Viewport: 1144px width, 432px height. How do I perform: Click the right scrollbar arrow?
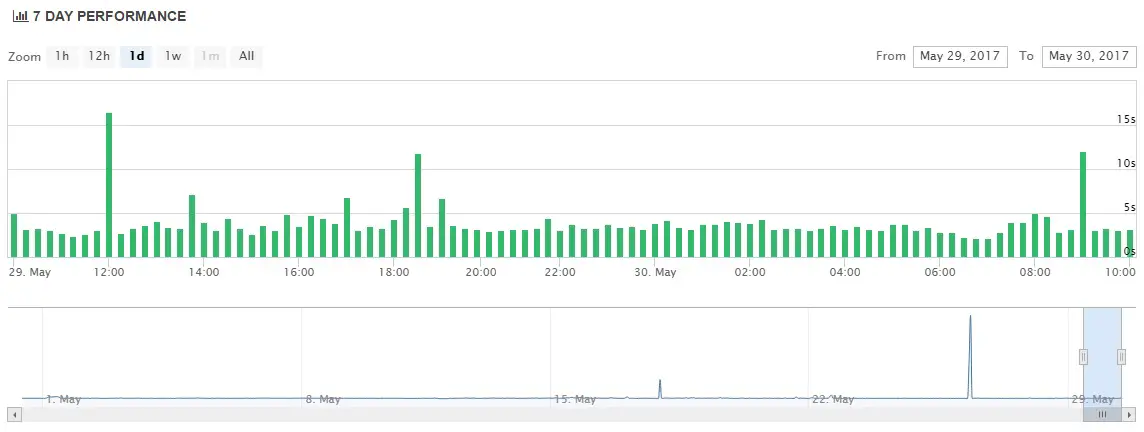[x=1129, y=414]
